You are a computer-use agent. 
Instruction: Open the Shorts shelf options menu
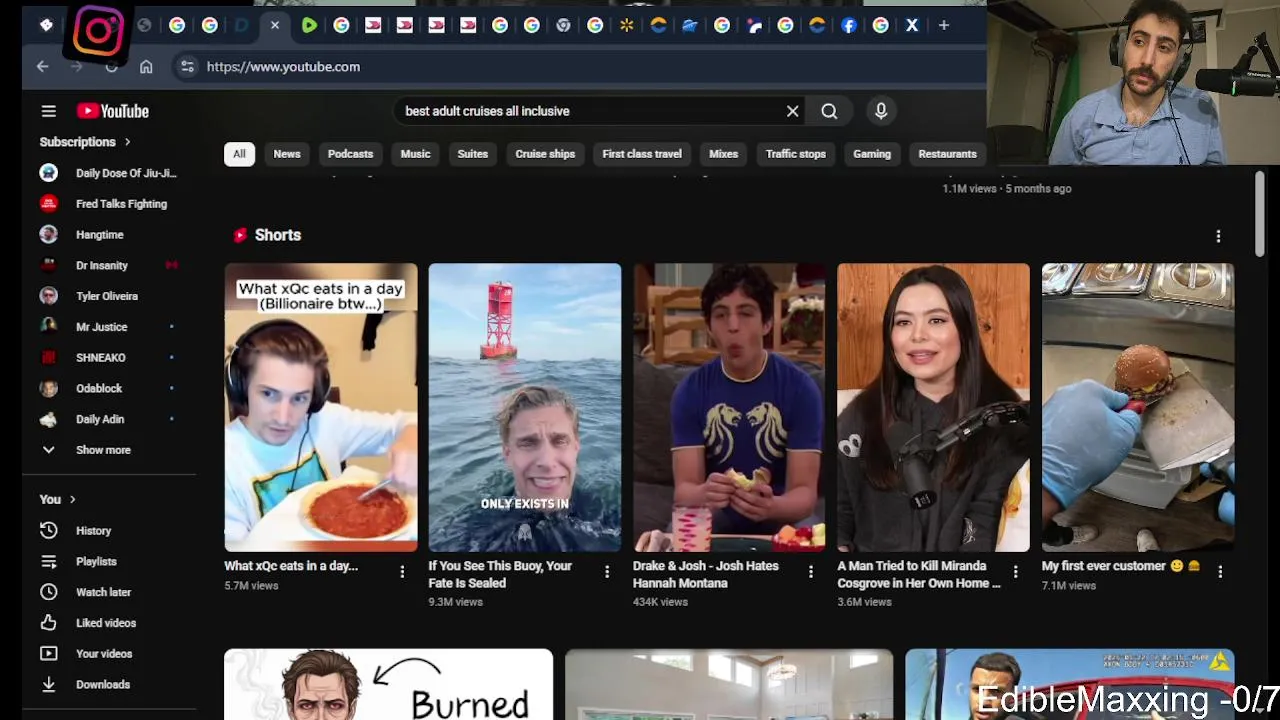coord(1218,236)
